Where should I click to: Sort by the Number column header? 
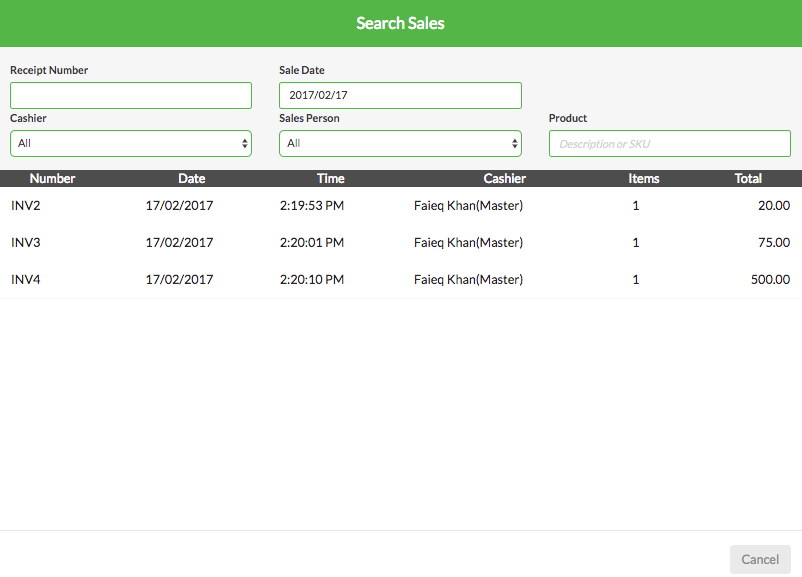[52, 179]
